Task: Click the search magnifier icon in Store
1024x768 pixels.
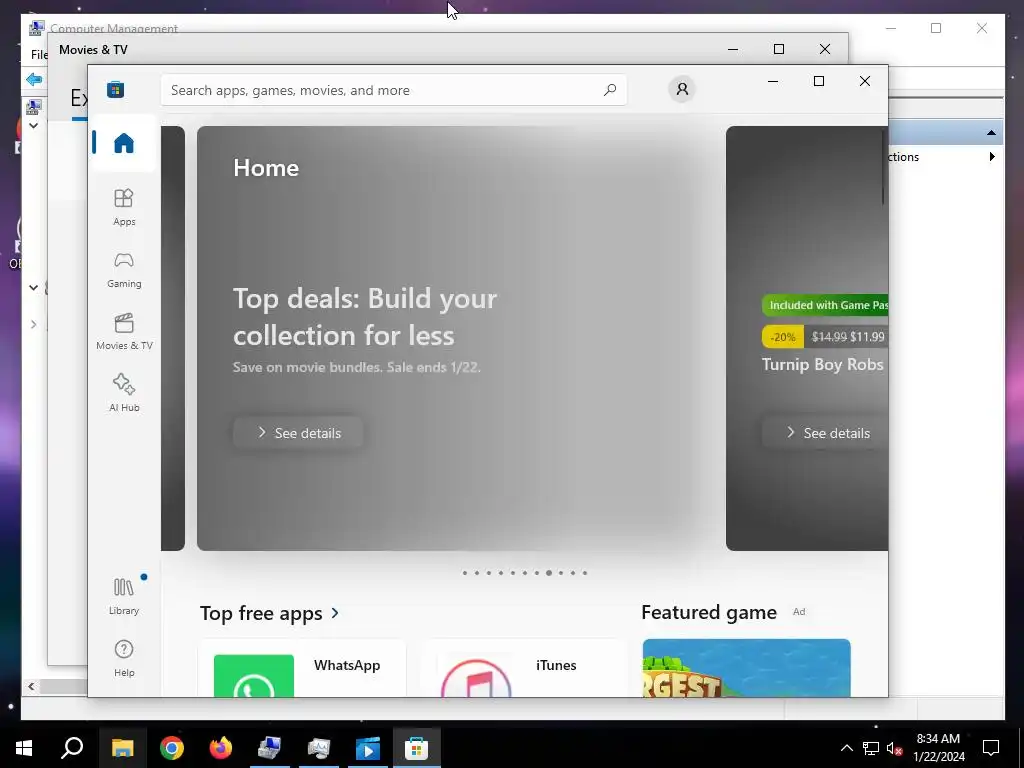Action: tap(610, 90)
